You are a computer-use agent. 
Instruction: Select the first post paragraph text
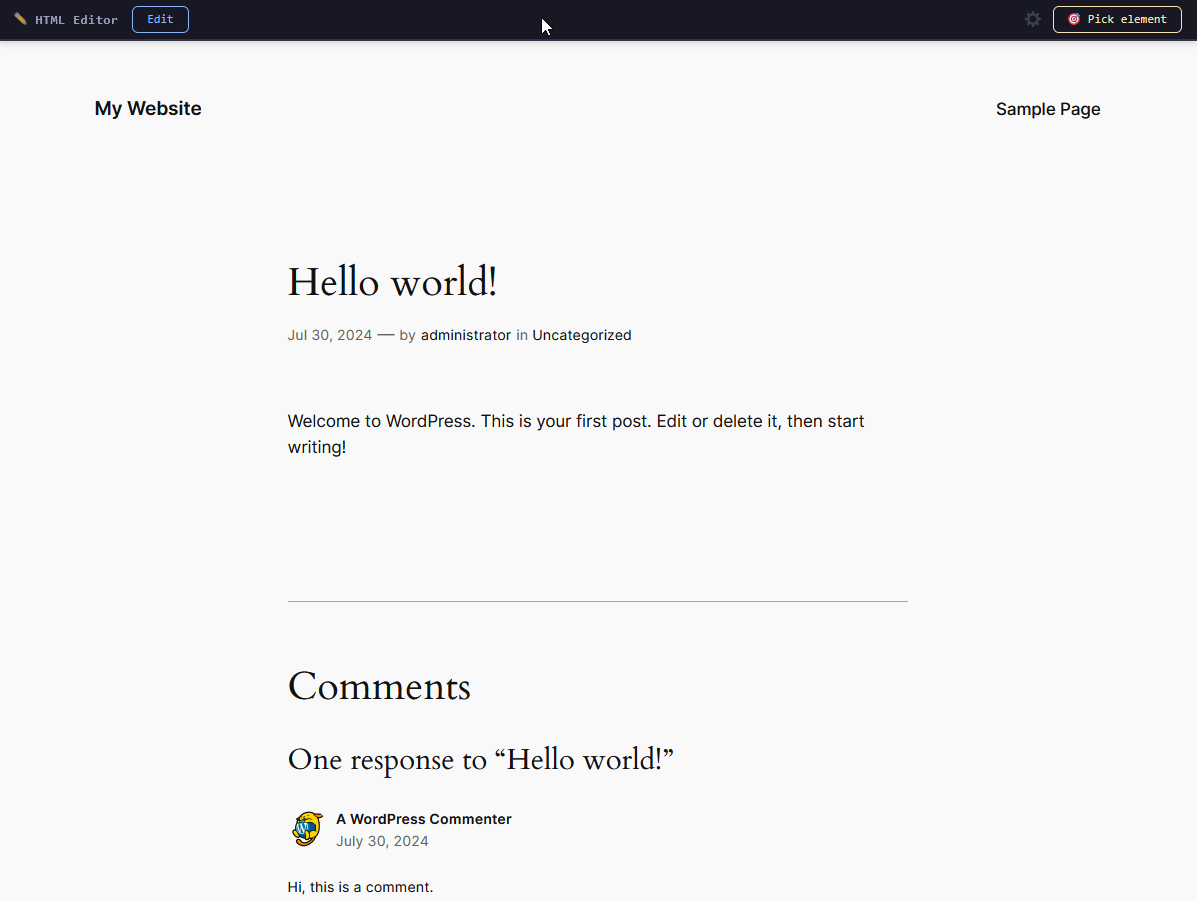click(x=575, y=433)
